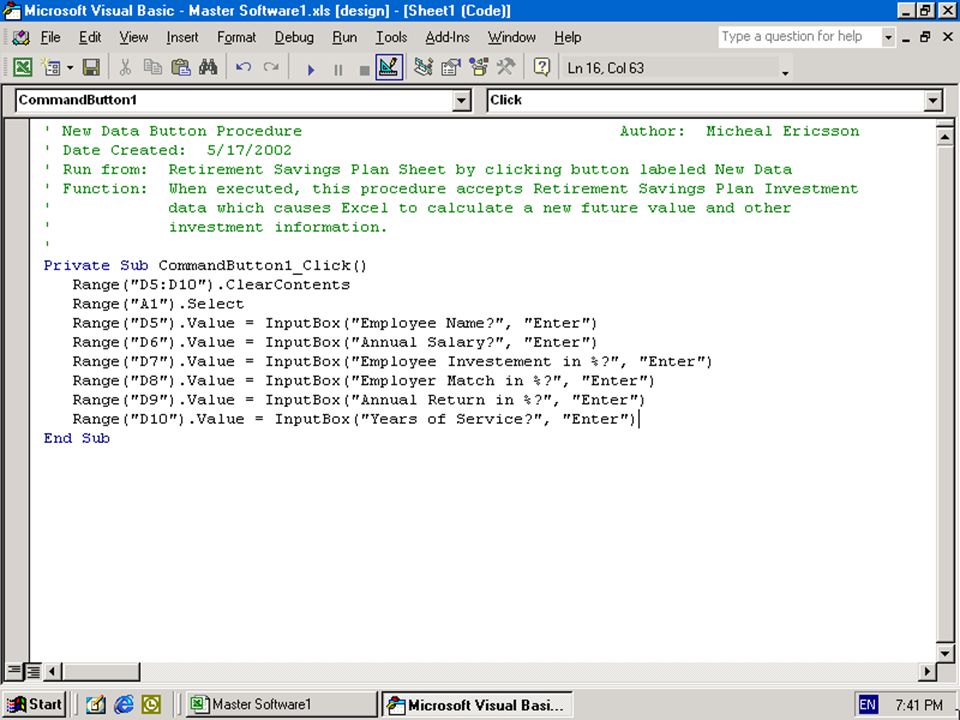Switch to Full Module View button
Screen dimensions: 960x720
click(33, 672)
